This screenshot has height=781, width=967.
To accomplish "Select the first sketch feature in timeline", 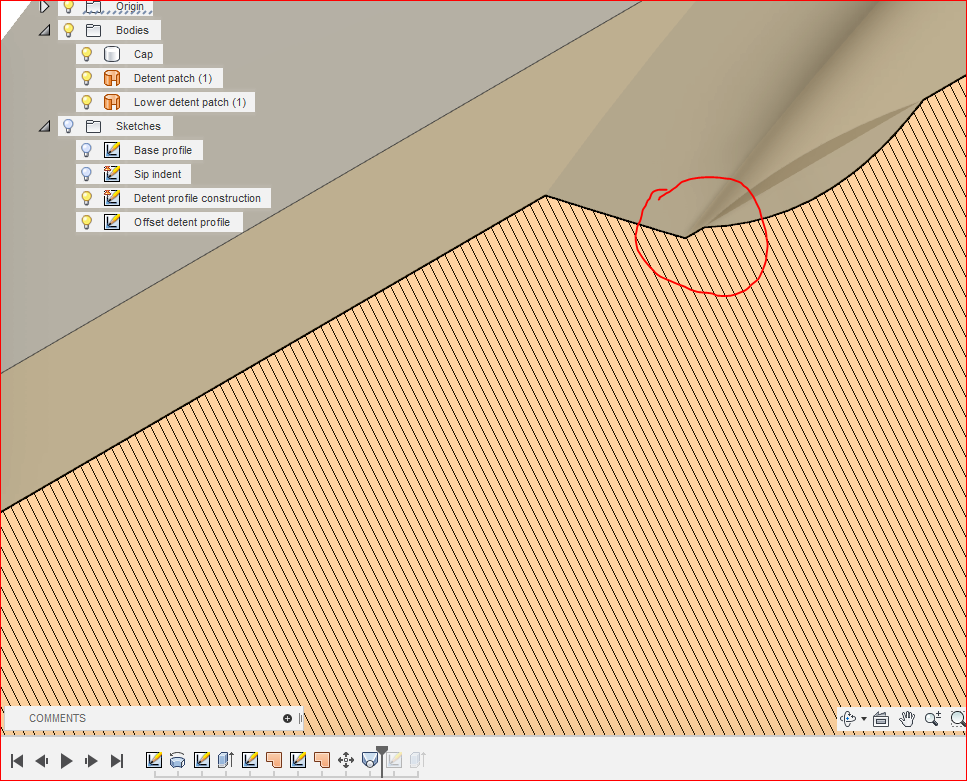I will pyautogui.click(x=154, y=759).
